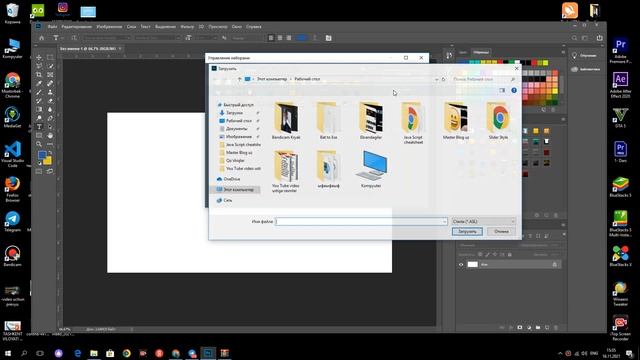Toggle visibility eye of background layer
This screenshot has height=360, width=640.
coord(461,264)
